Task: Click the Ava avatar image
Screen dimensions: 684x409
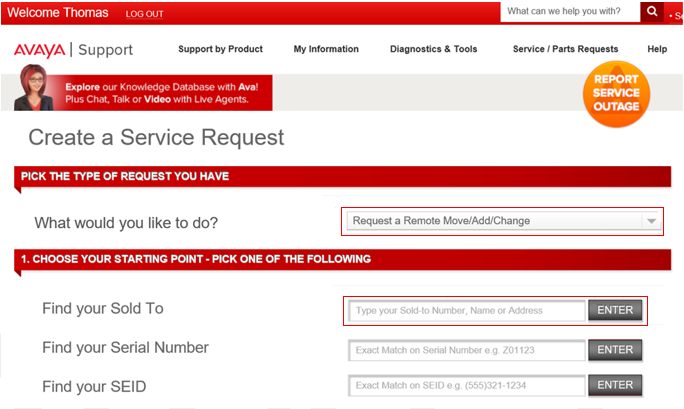Action: pos(34,88)
